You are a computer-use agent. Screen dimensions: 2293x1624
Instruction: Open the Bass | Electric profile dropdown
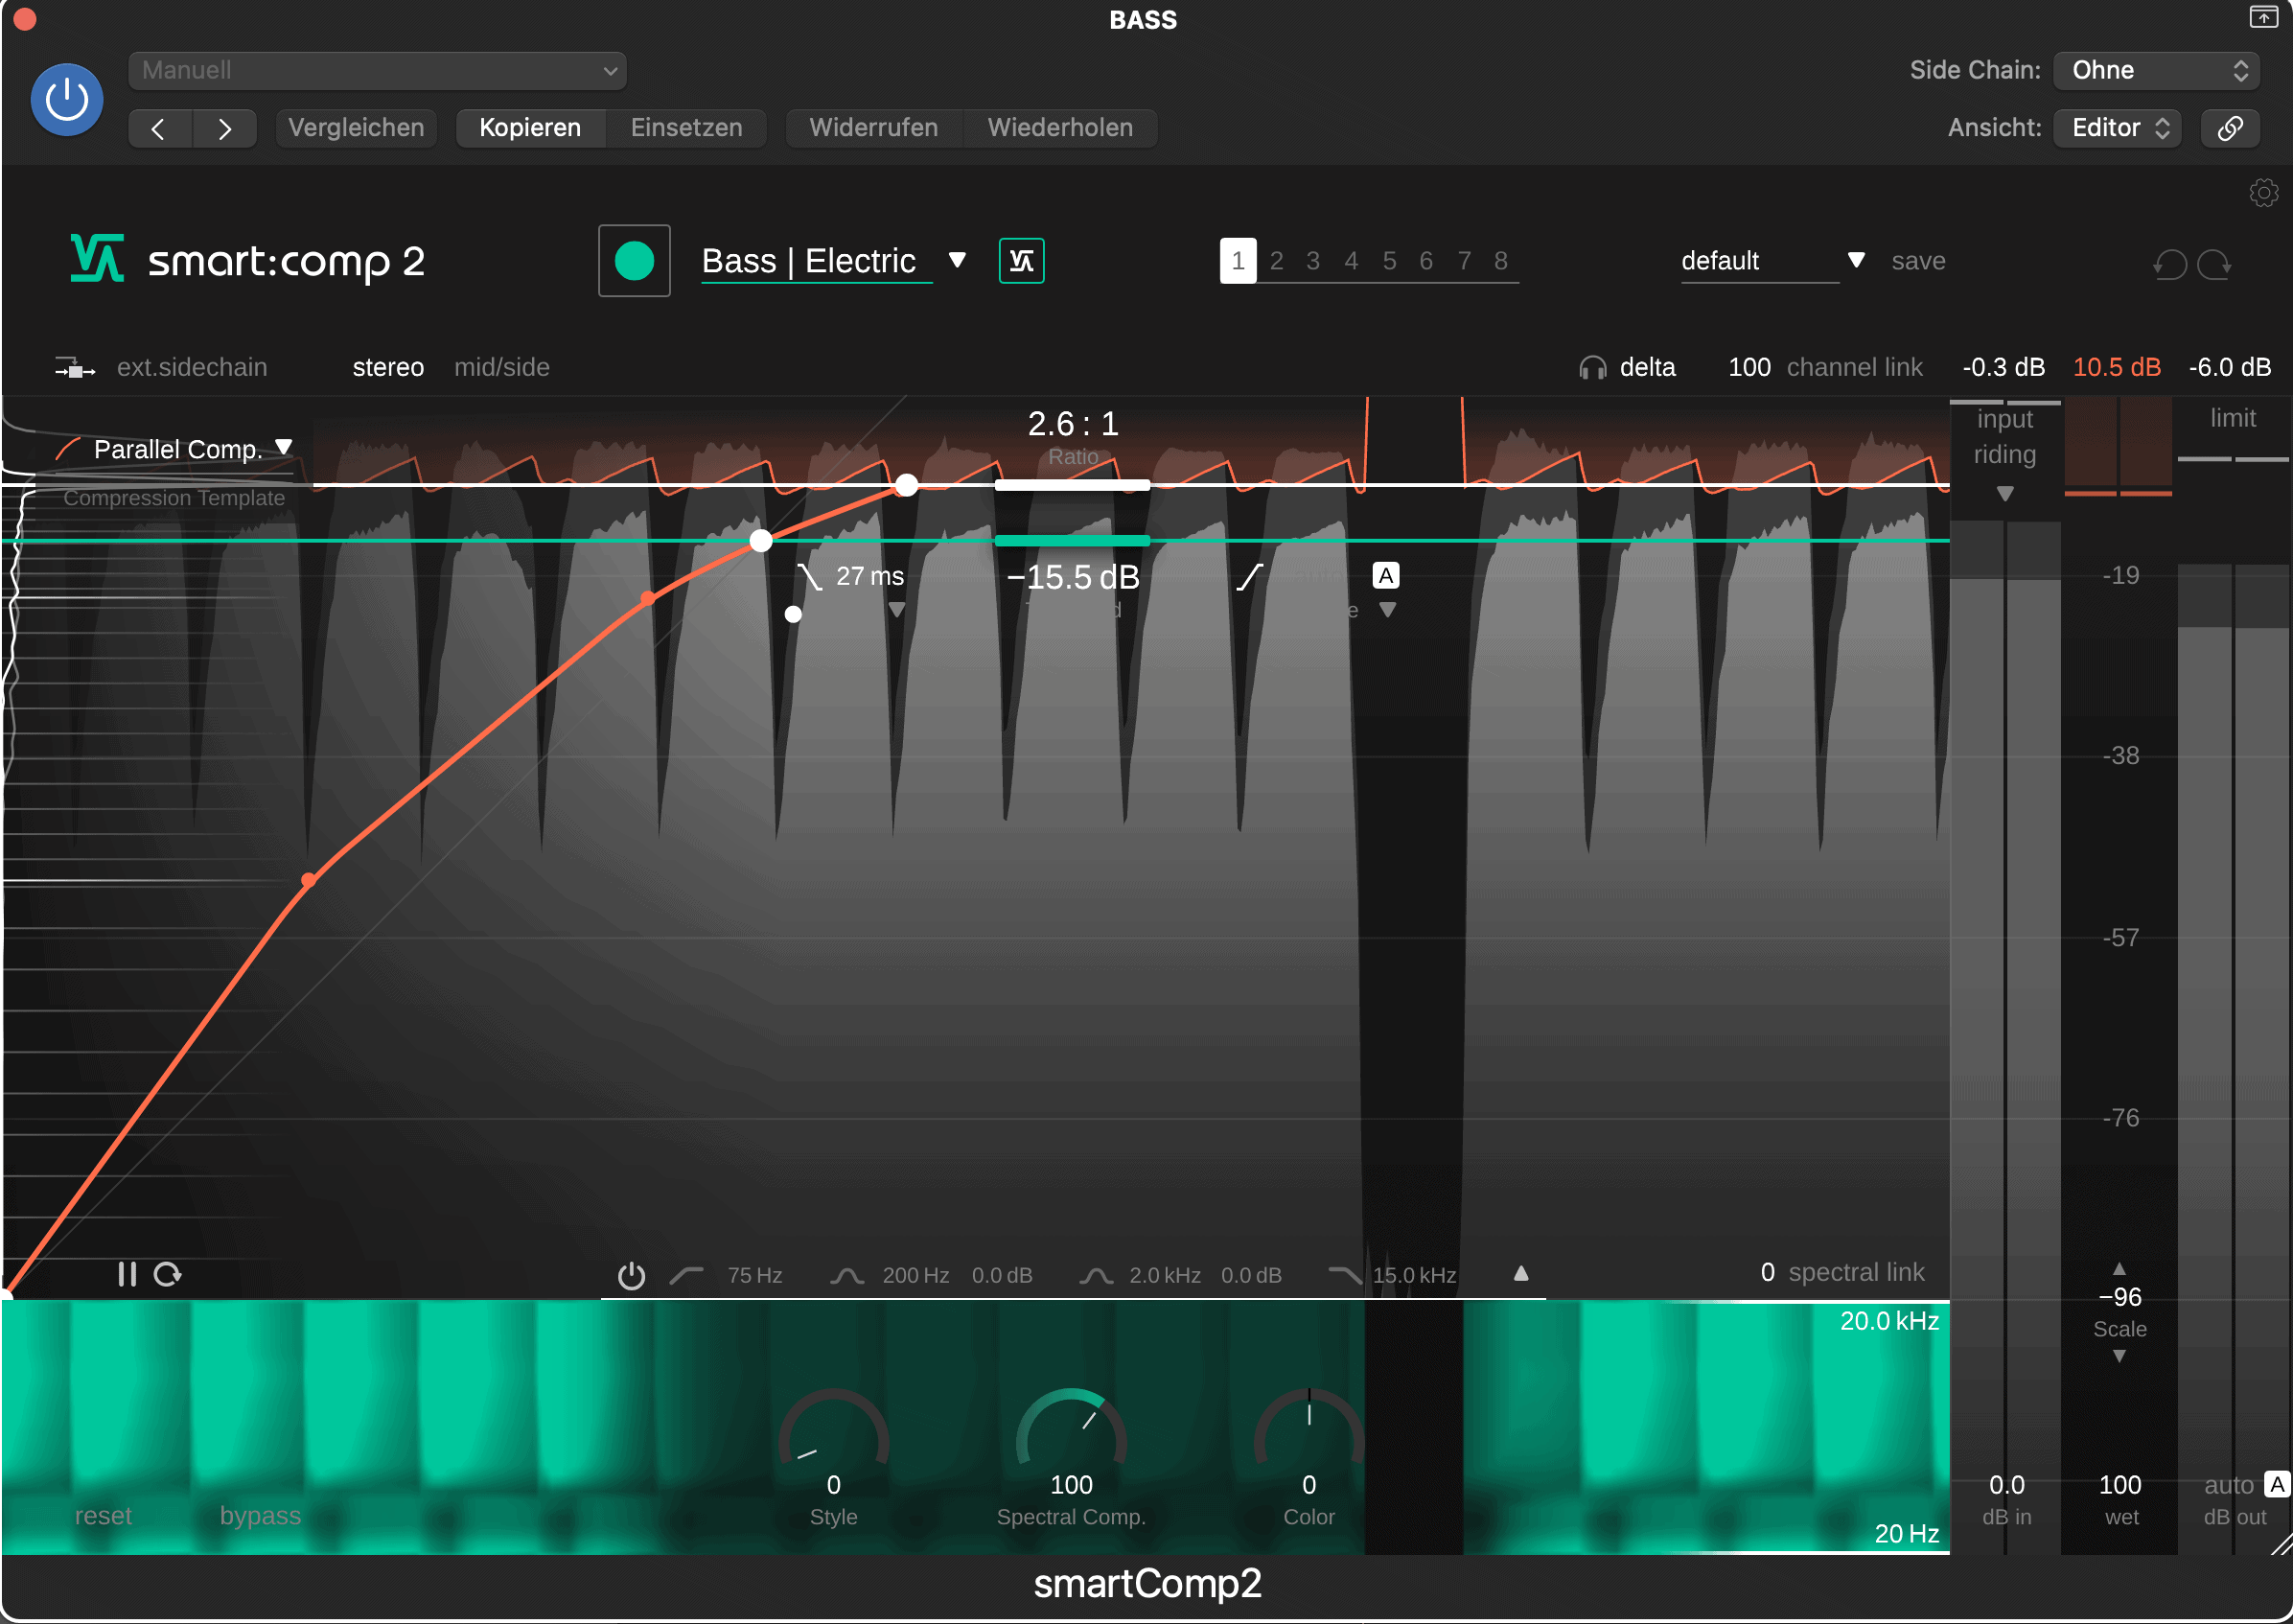click(957, 260)
